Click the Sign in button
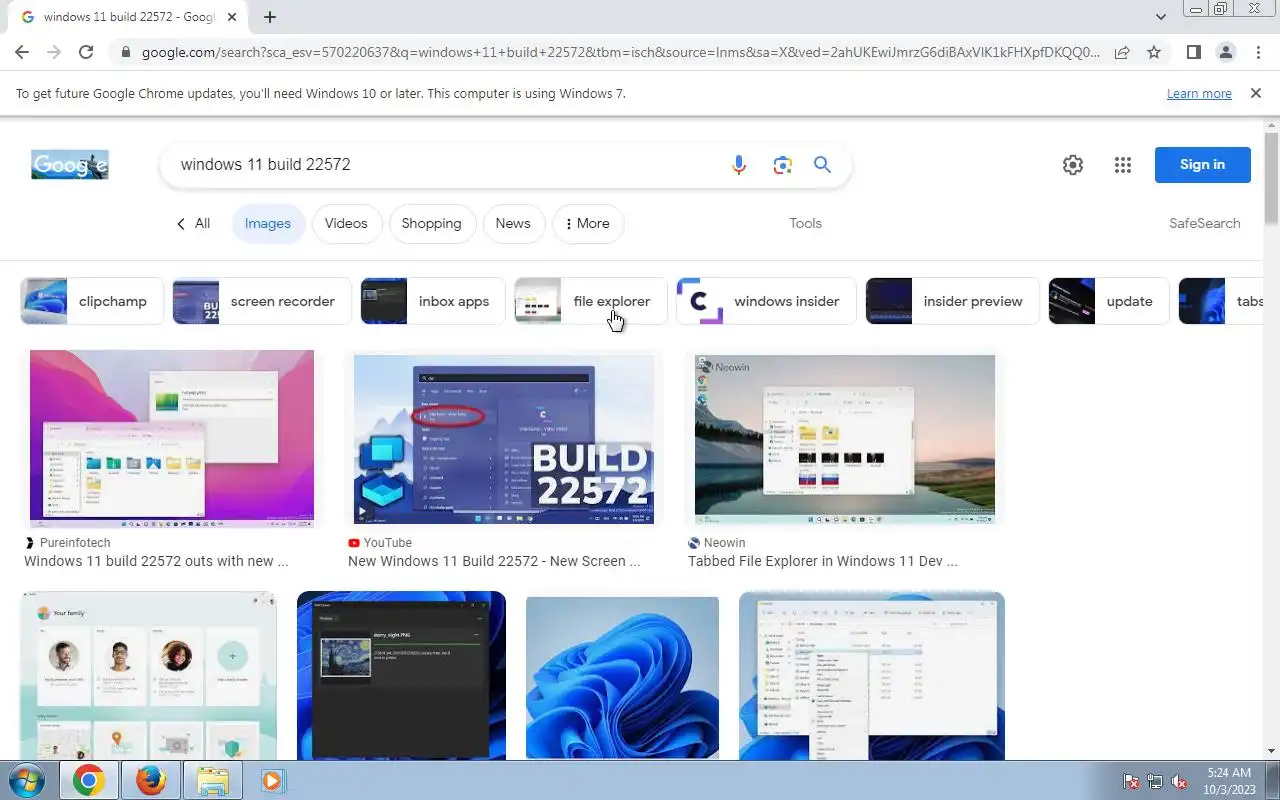Viewport: 1280px width, 800px height. (x=1202, y=165)
